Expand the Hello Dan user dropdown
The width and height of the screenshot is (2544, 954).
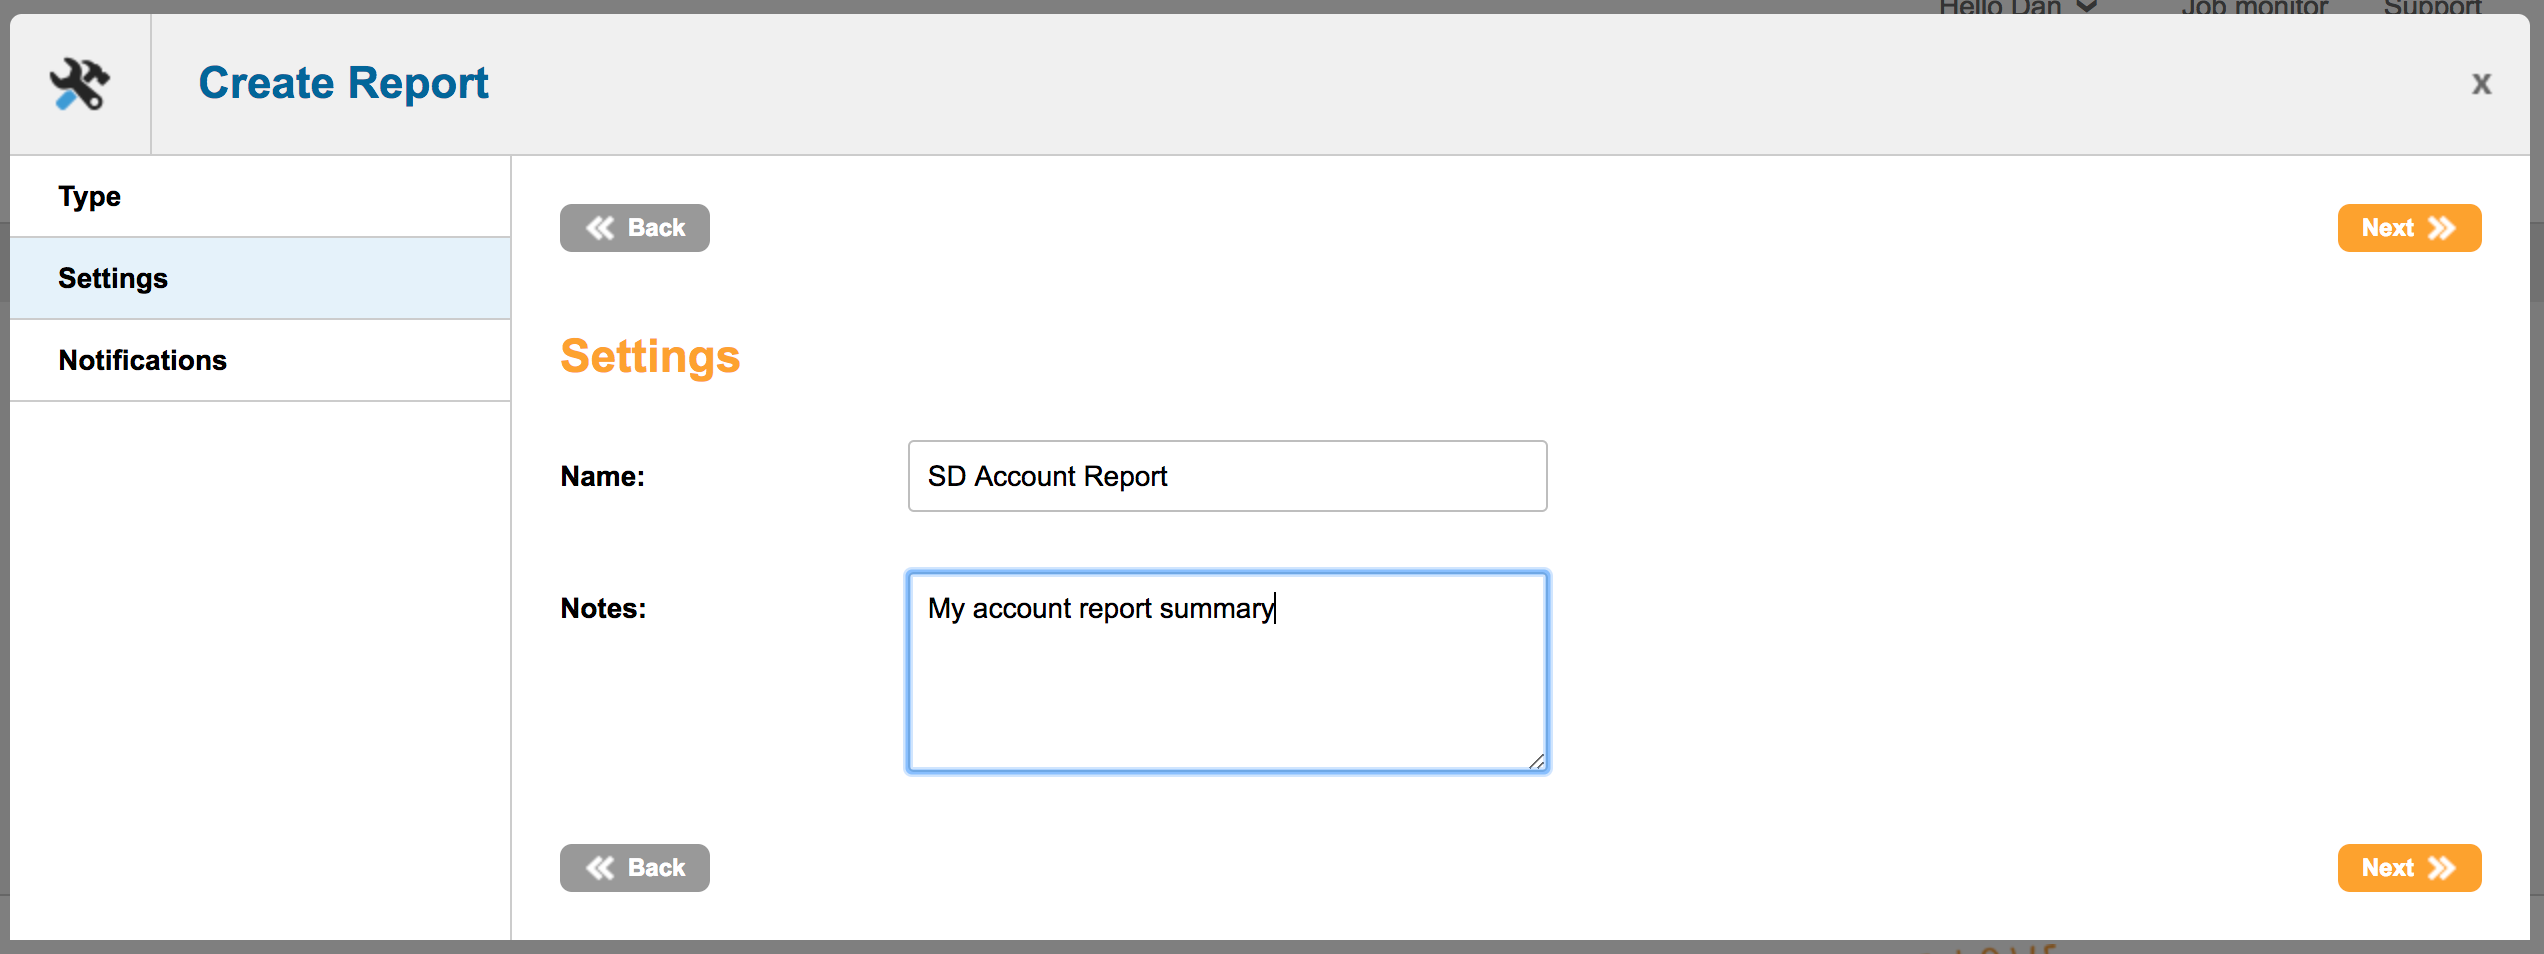[x=2016, y=8]
